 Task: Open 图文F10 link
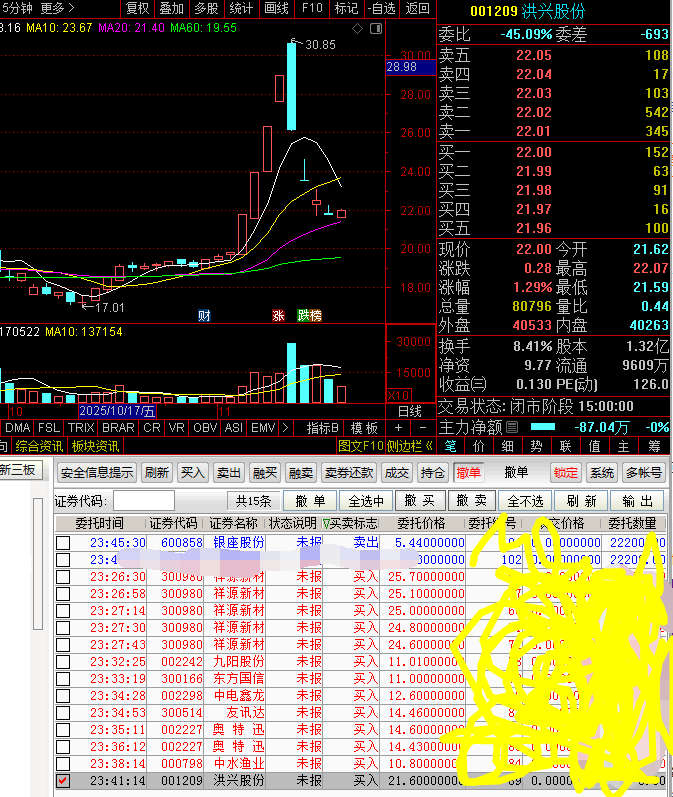point(360,446)
